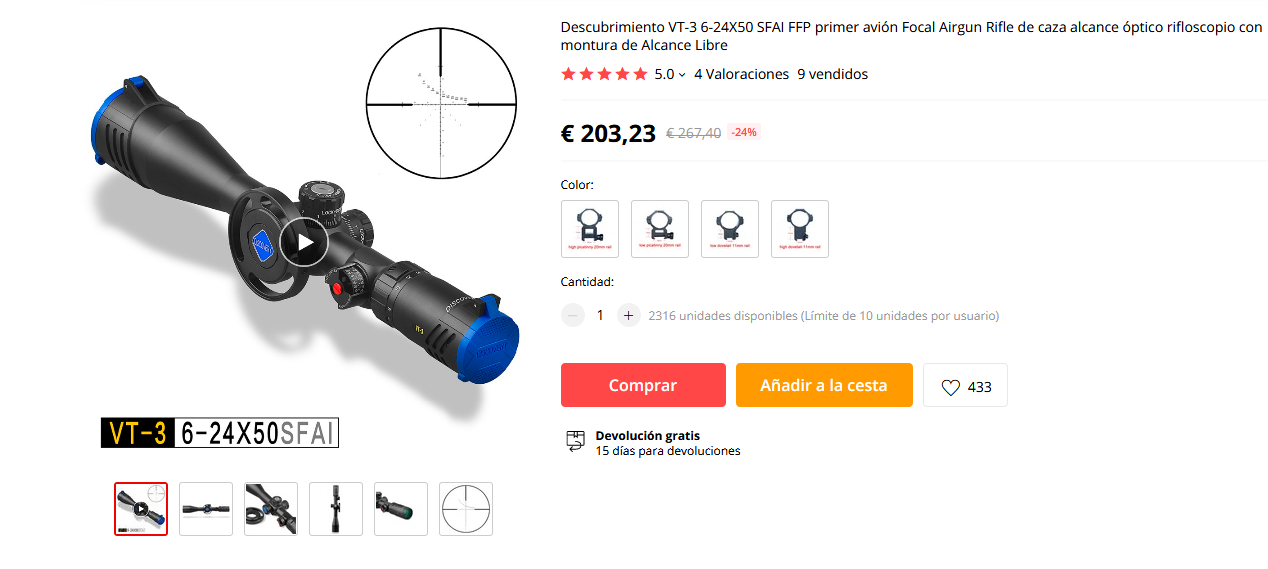View the third thumbnail with scope close-up
Screen dimensions: 1268x569
271,509
